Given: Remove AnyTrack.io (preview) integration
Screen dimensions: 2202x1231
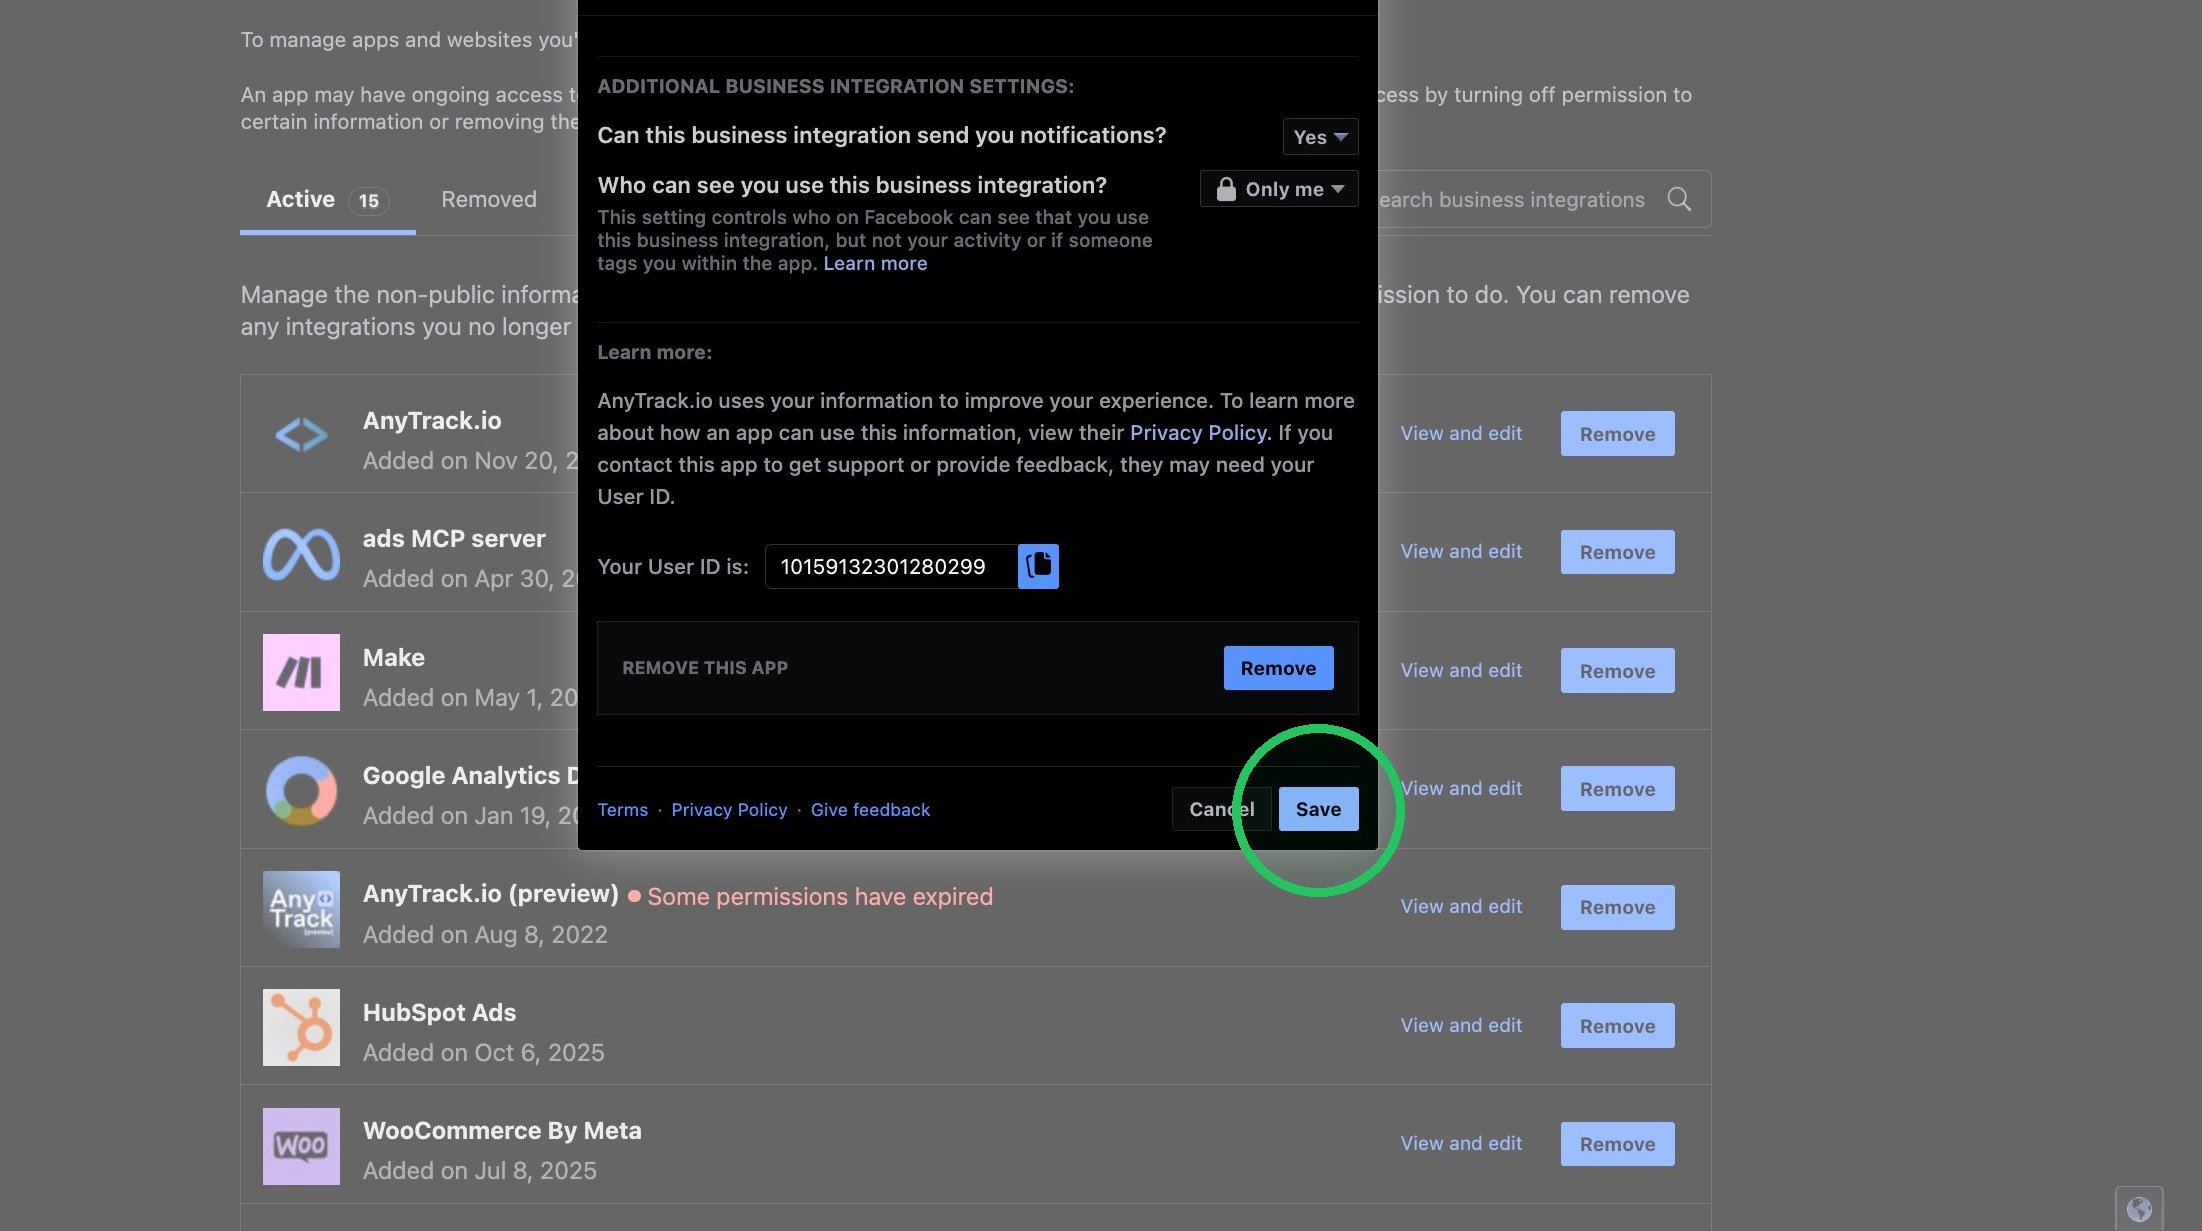Looking at the screenshot, I should (1617, 907).
